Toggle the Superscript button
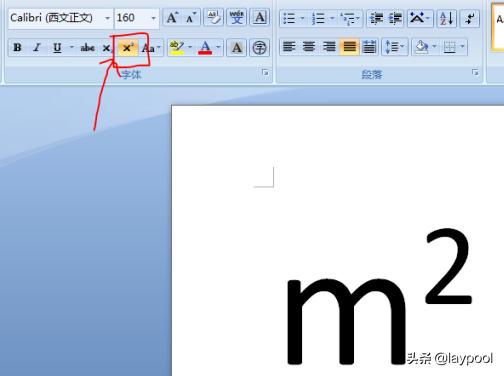 coord(128,48)
